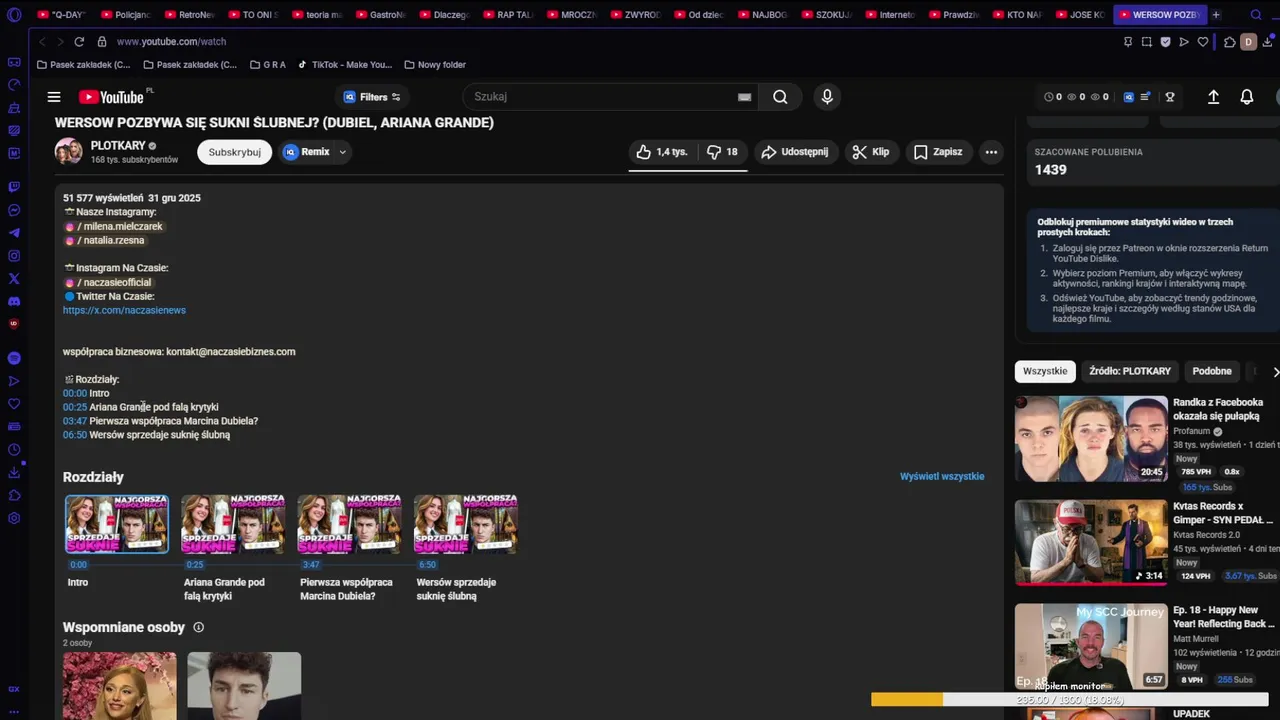Jump to 06:50 timestamp in description
The image size is (1280, 720).
coord(75,435)
